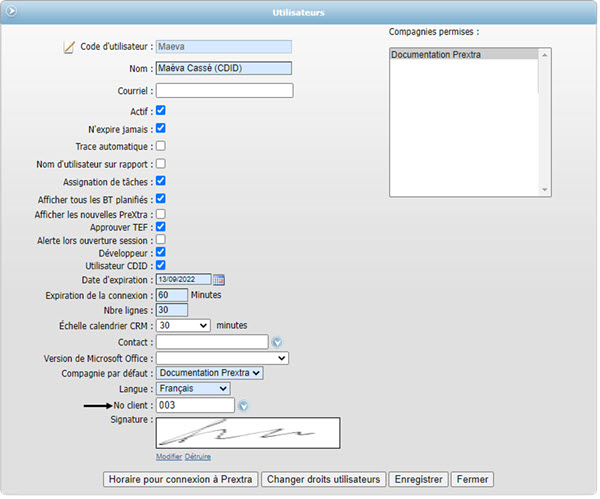Screen dimensions: 600x499
Task: Open the Langue dropdown
Action: point(193,388)
